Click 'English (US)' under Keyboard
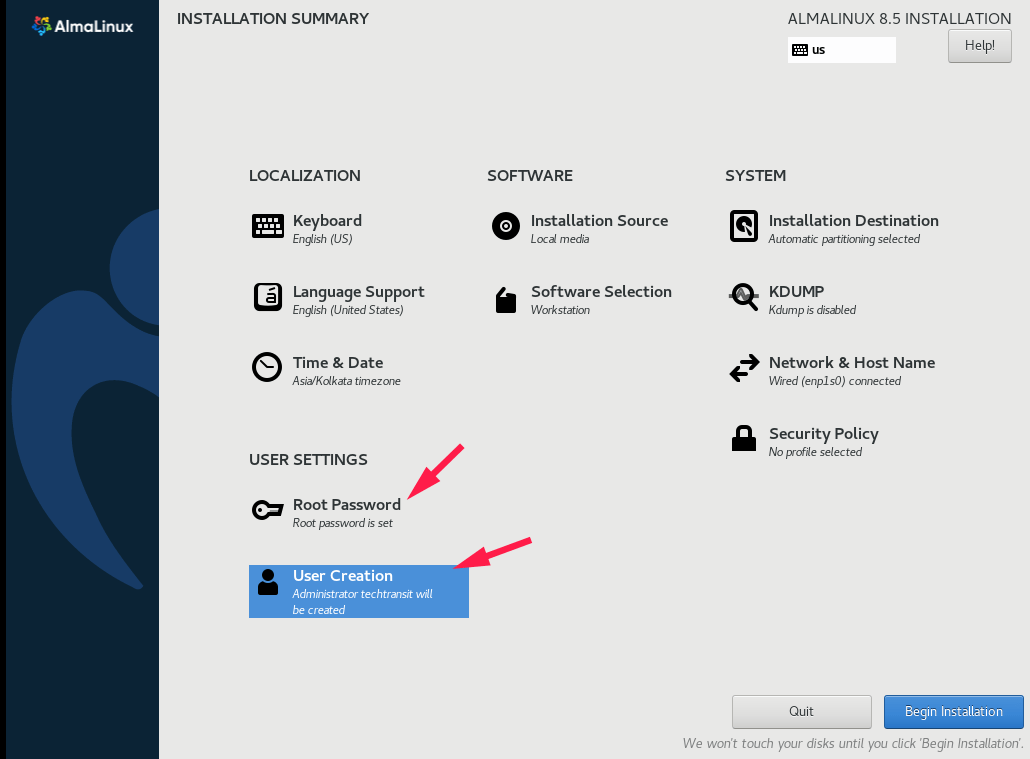 (x=322, y=239)
